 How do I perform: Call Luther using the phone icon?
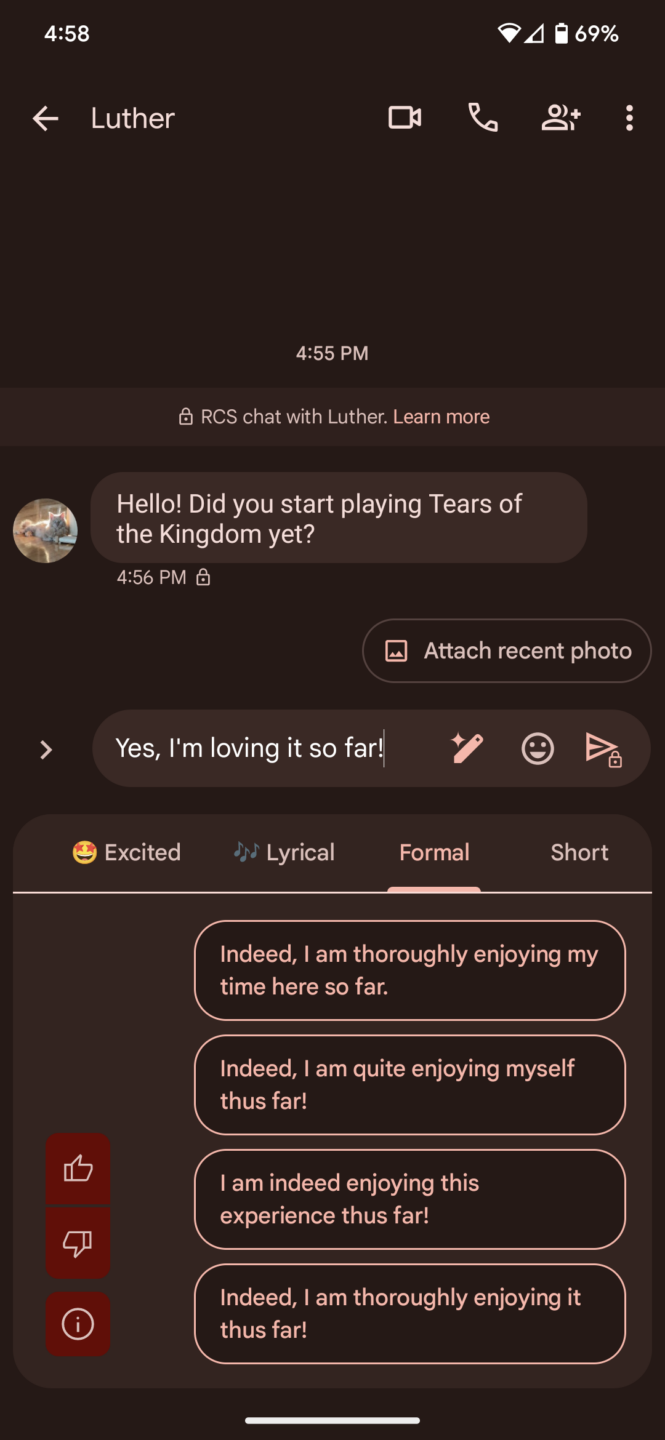[x=482, y=118]
